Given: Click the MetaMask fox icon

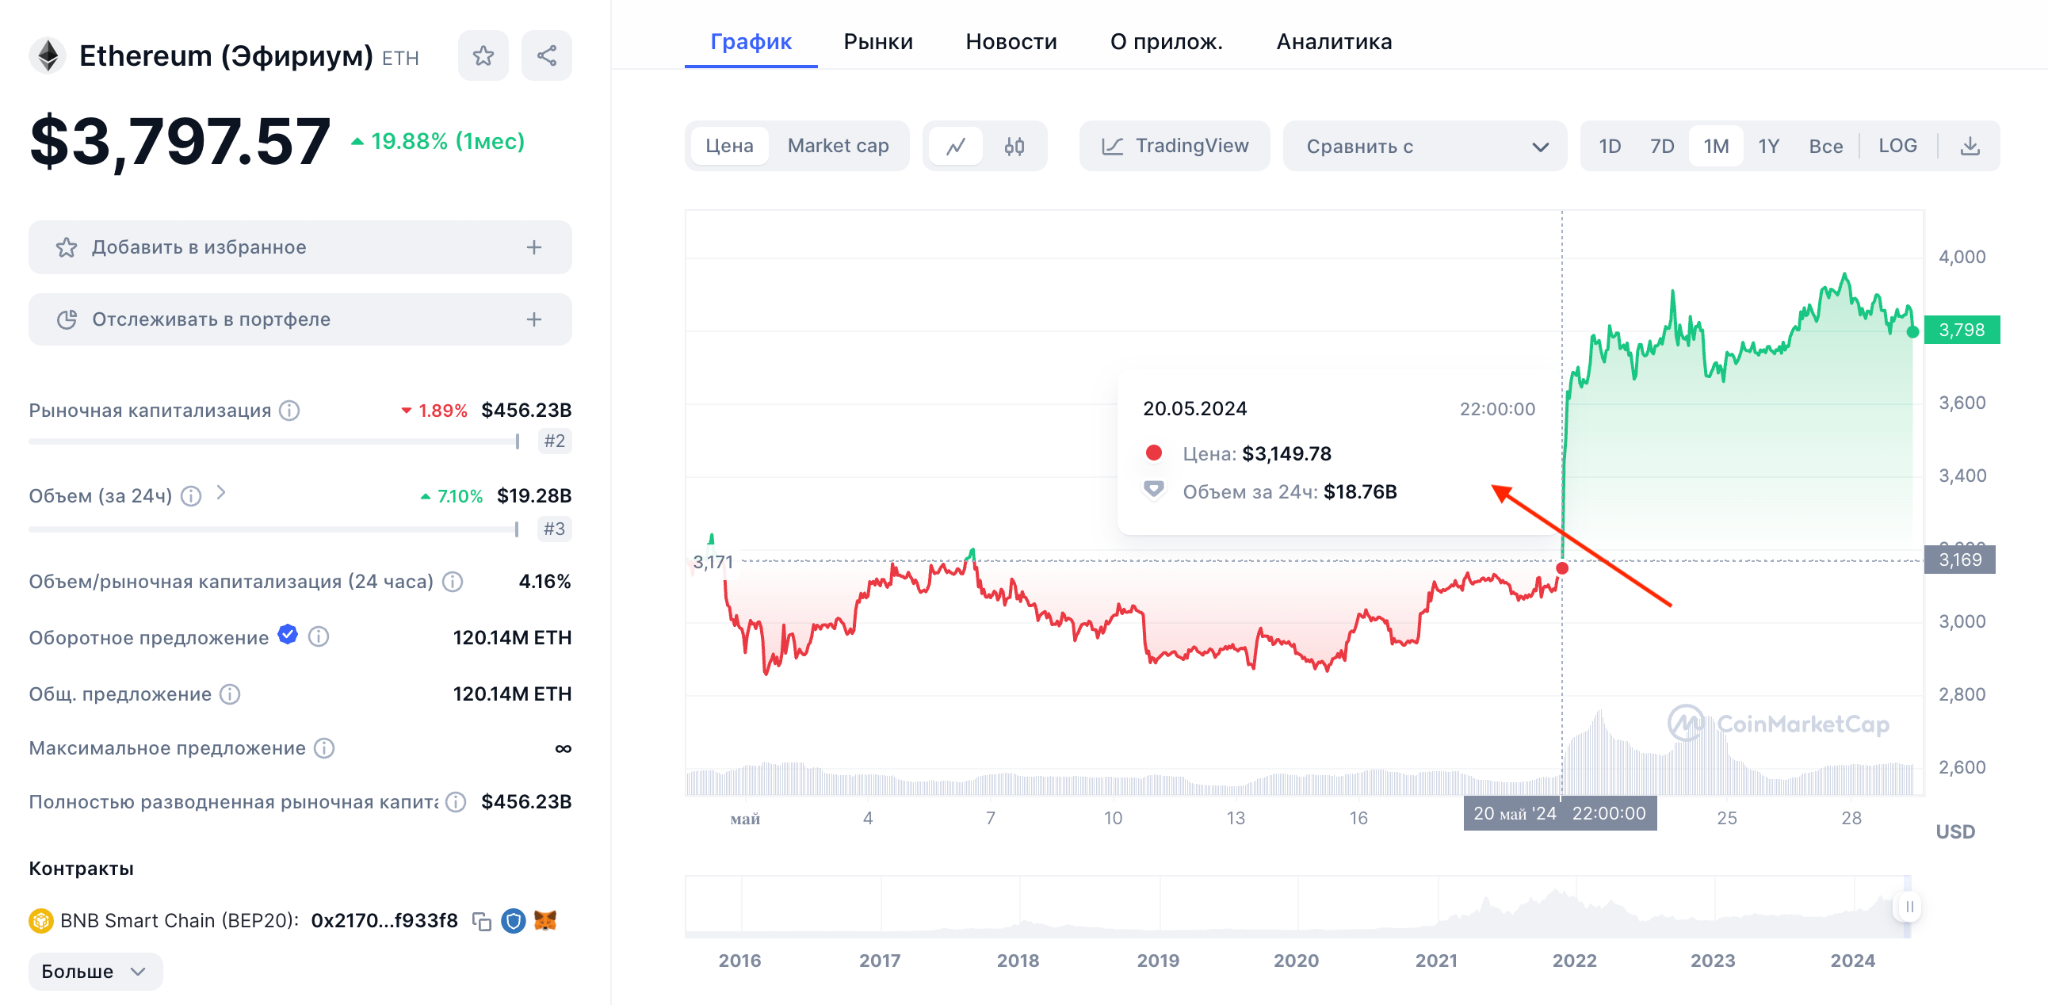Looking at the screenshot, I should click(x=545, y=920).
